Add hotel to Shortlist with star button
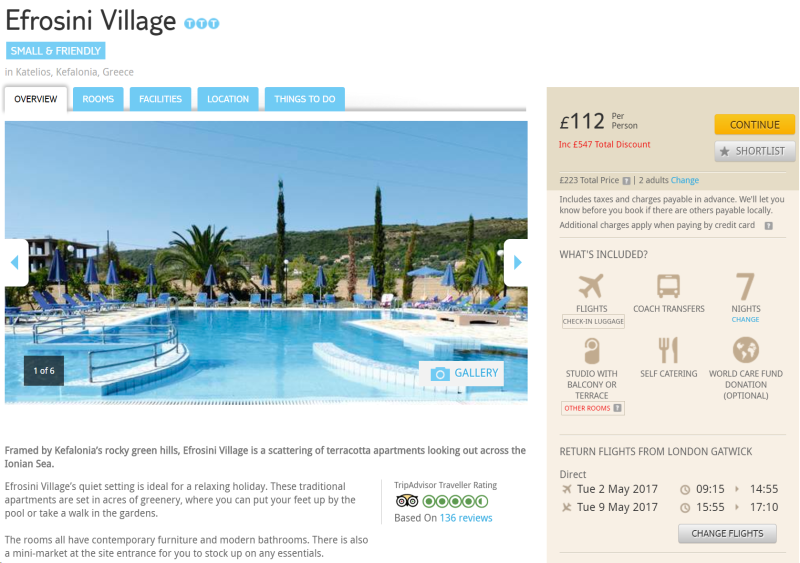 755,151
